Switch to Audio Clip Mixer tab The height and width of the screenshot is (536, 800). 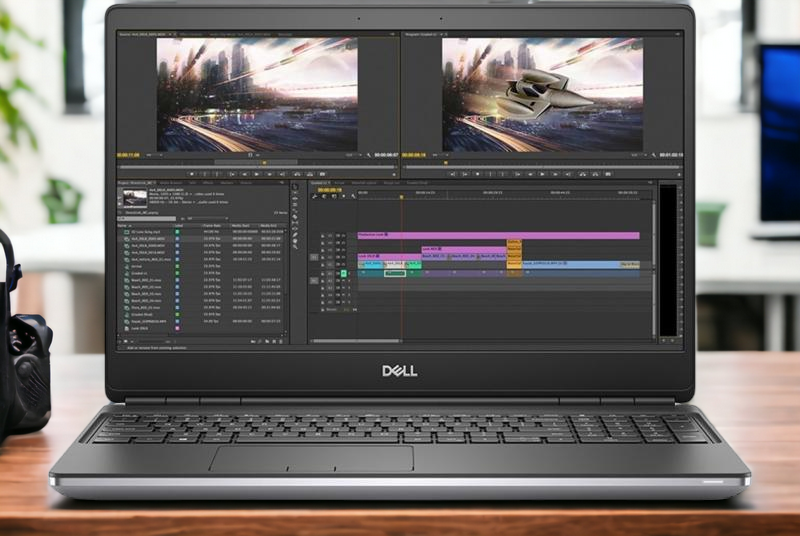point(239,34)
